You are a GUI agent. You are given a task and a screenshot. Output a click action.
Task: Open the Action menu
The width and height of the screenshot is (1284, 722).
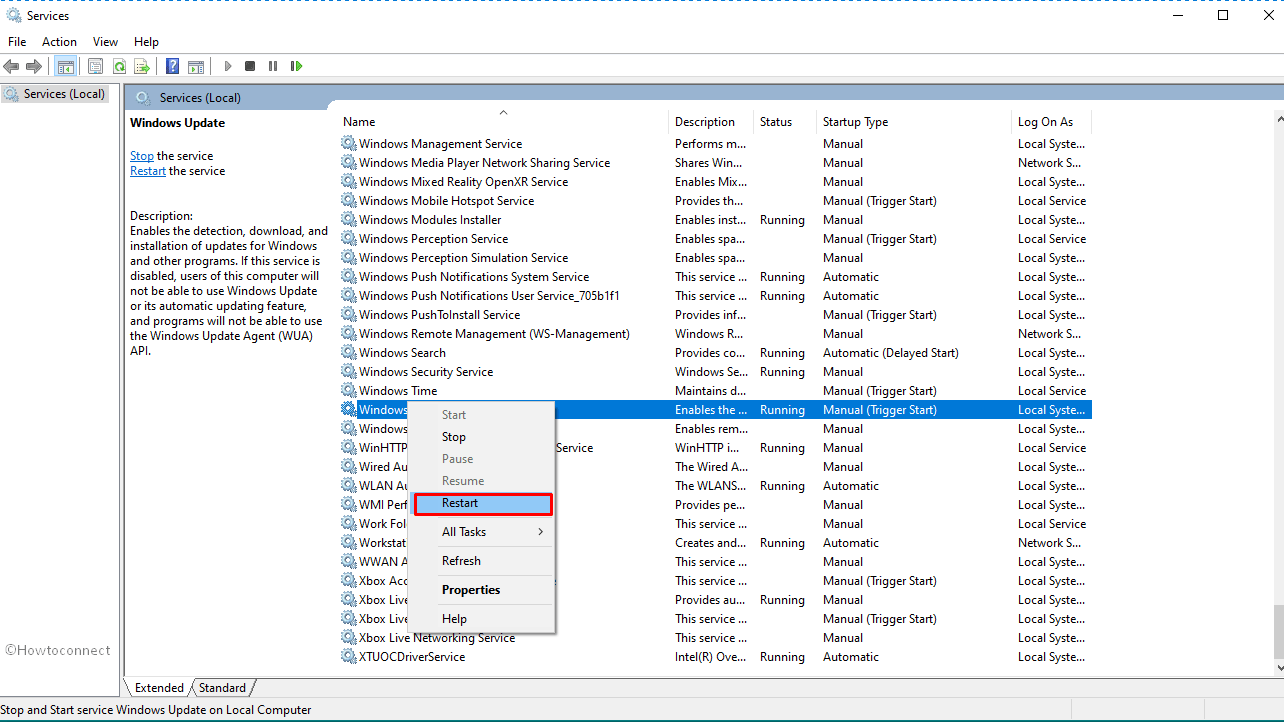(59, 41)
